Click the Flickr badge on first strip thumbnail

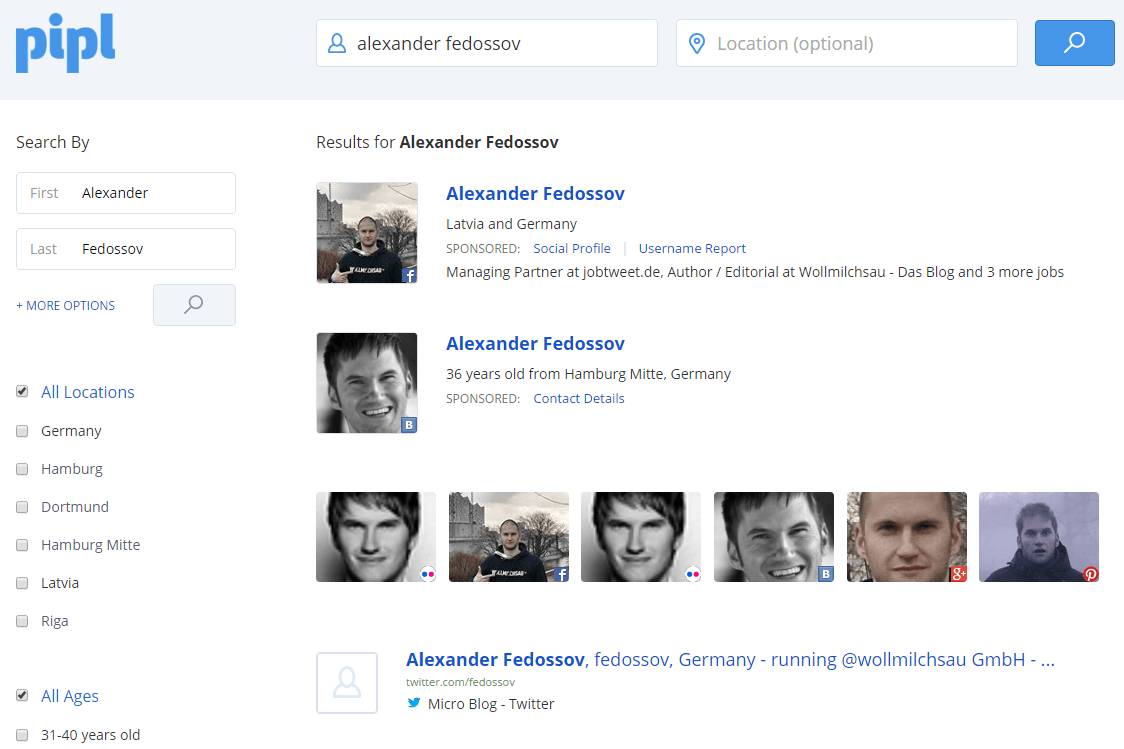pyautogui.click(x=427, y=573)
